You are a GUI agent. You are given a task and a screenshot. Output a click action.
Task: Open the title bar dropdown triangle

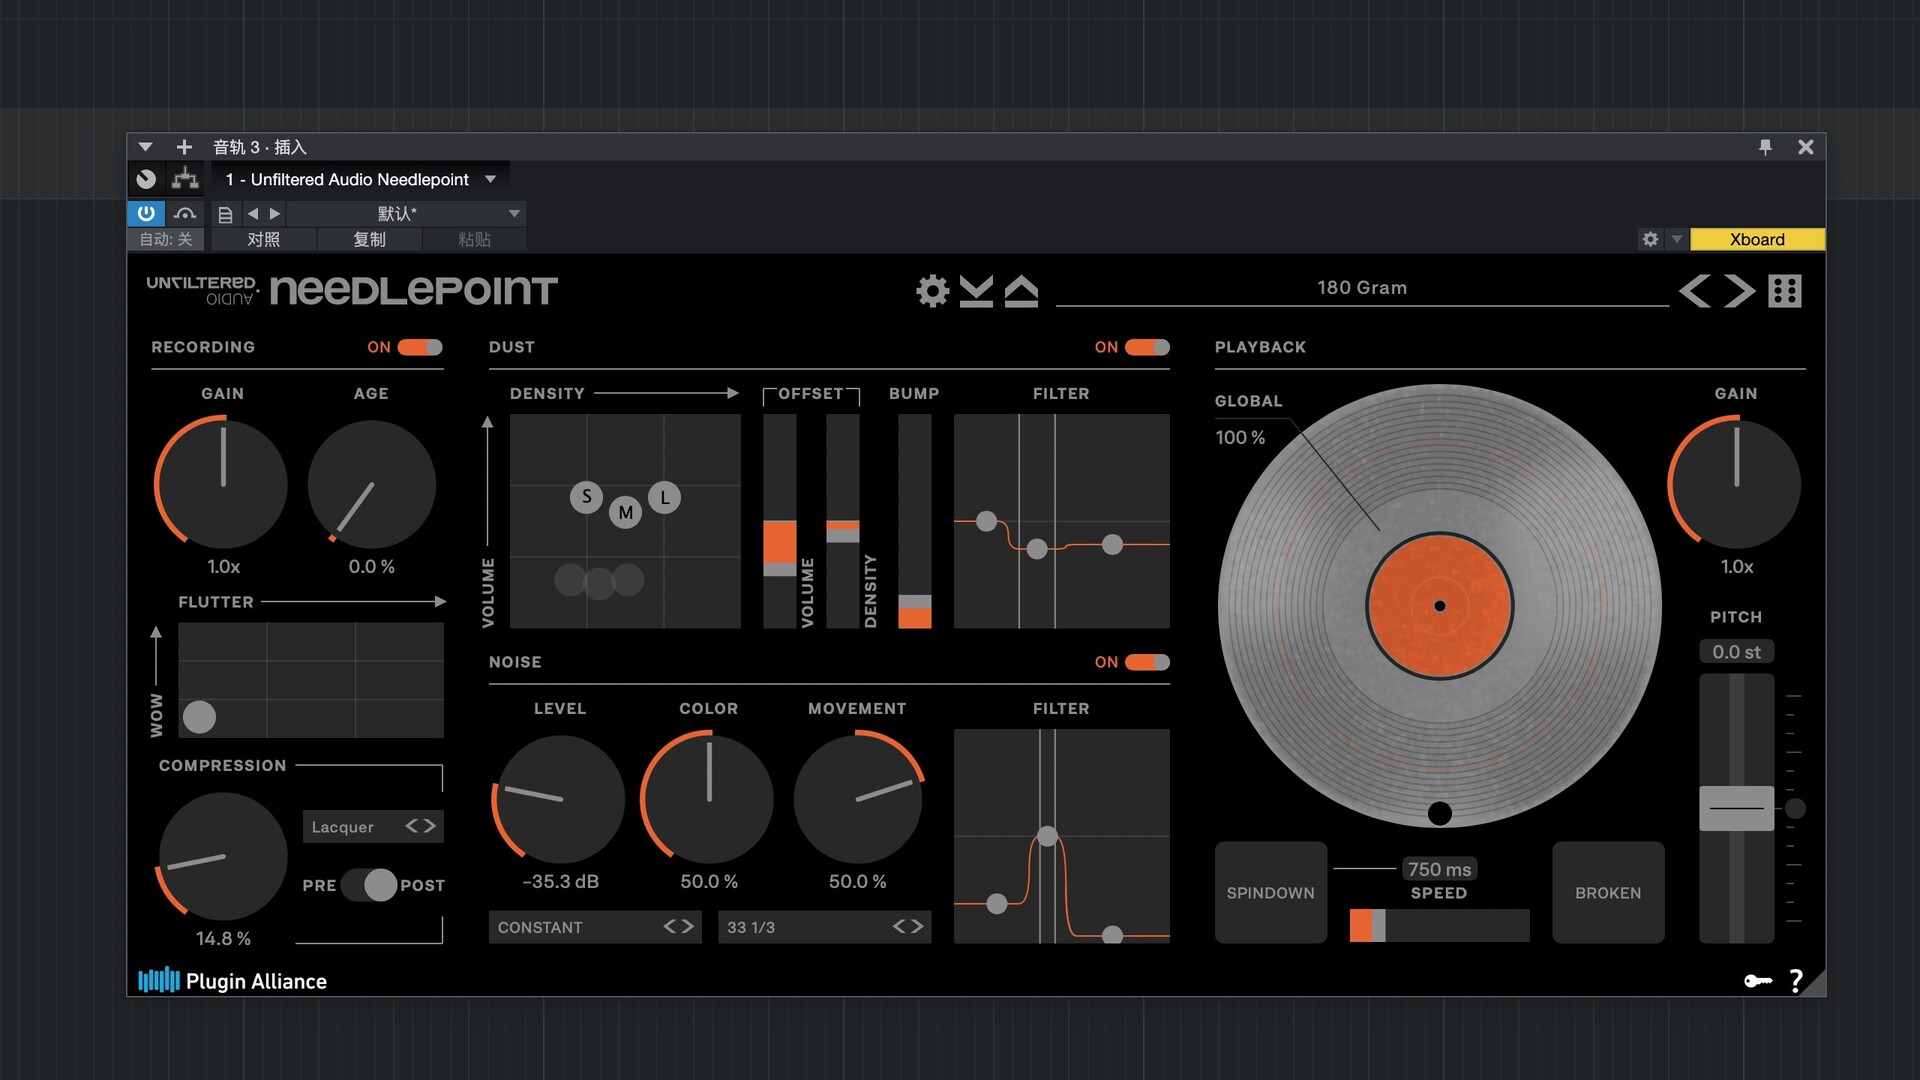tap(145, 147)
